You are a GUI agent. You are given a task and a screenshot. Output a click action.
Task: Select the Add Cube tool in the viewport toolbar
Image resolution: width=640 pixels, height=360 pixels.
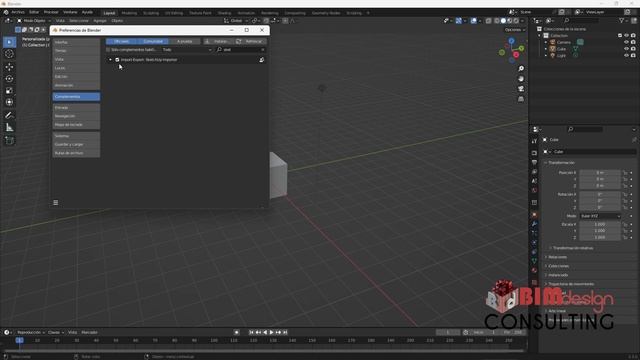(9, 140)
